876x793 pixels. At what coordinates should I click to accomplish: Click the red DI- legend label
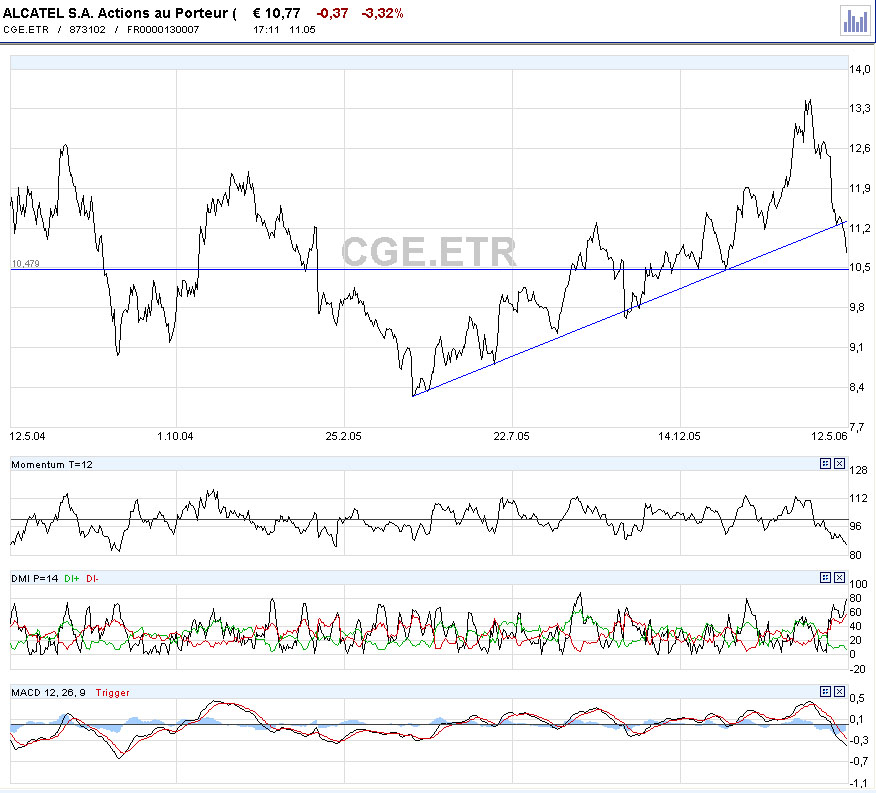(92, 578)
